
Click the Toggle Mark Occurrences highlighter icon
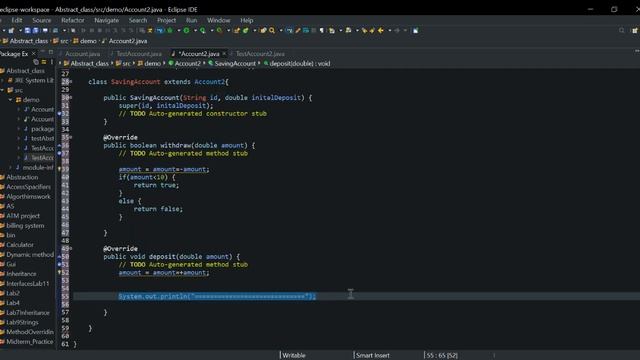click(298, 31)
